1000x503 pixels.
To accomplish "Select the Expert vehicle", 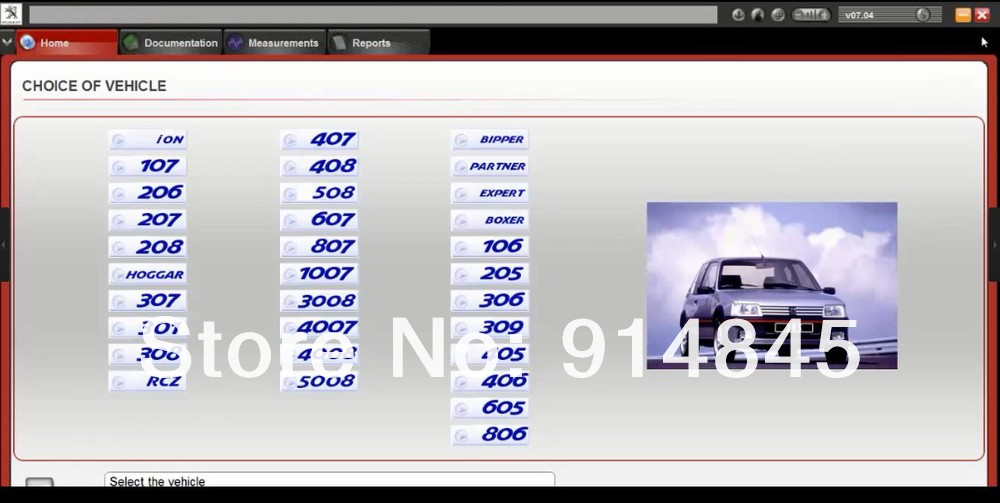I will point(490,193).
